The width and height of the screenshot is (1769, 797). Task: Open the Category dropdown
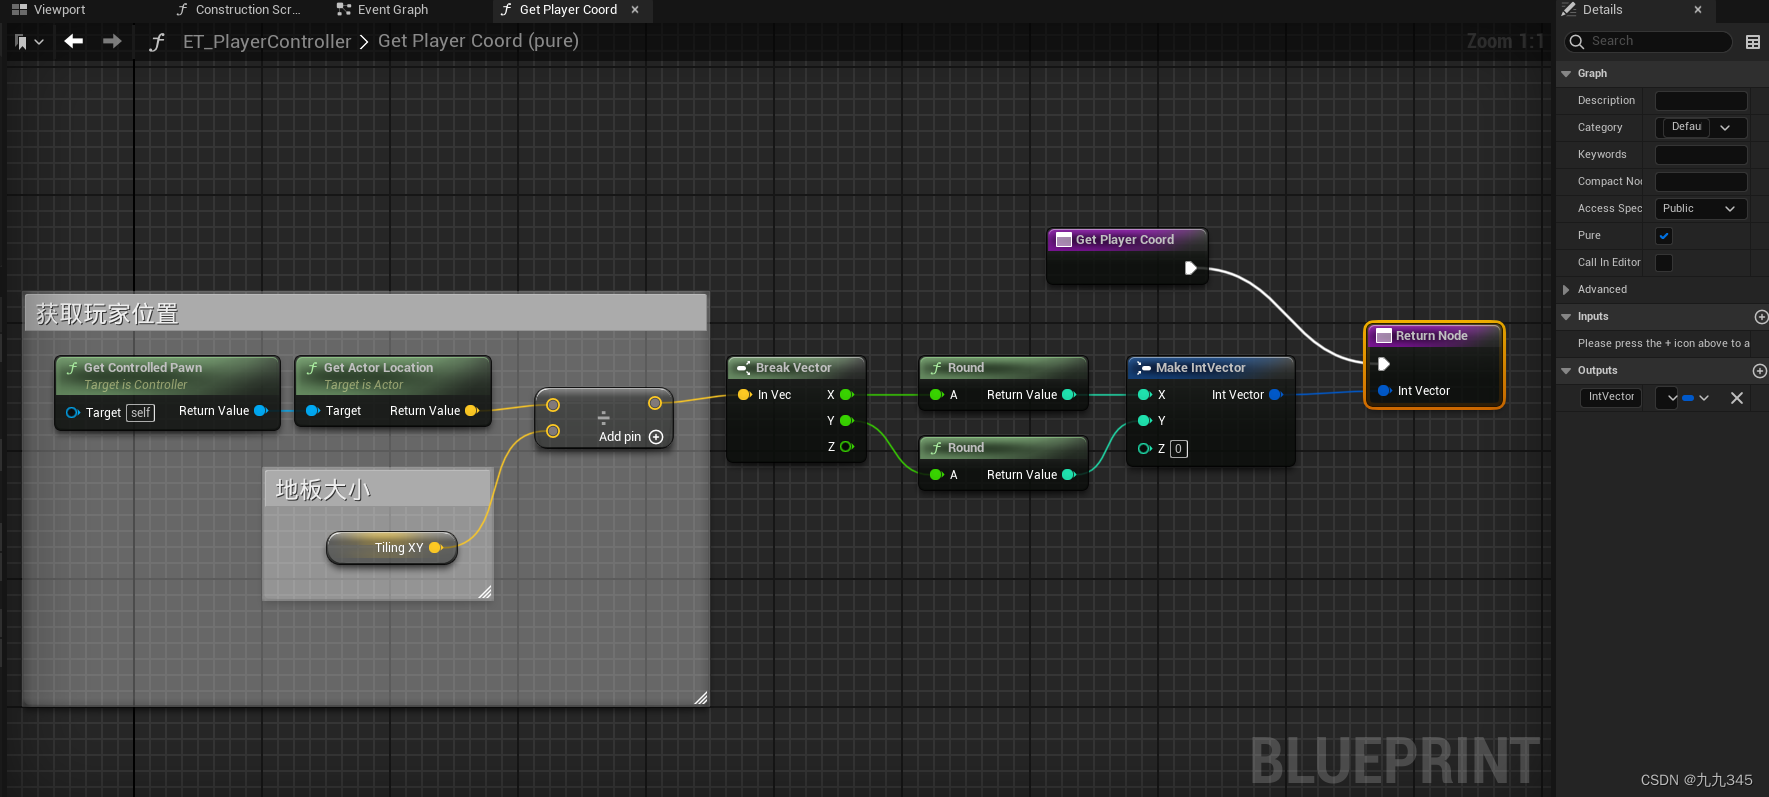(x=1701, y=128)
